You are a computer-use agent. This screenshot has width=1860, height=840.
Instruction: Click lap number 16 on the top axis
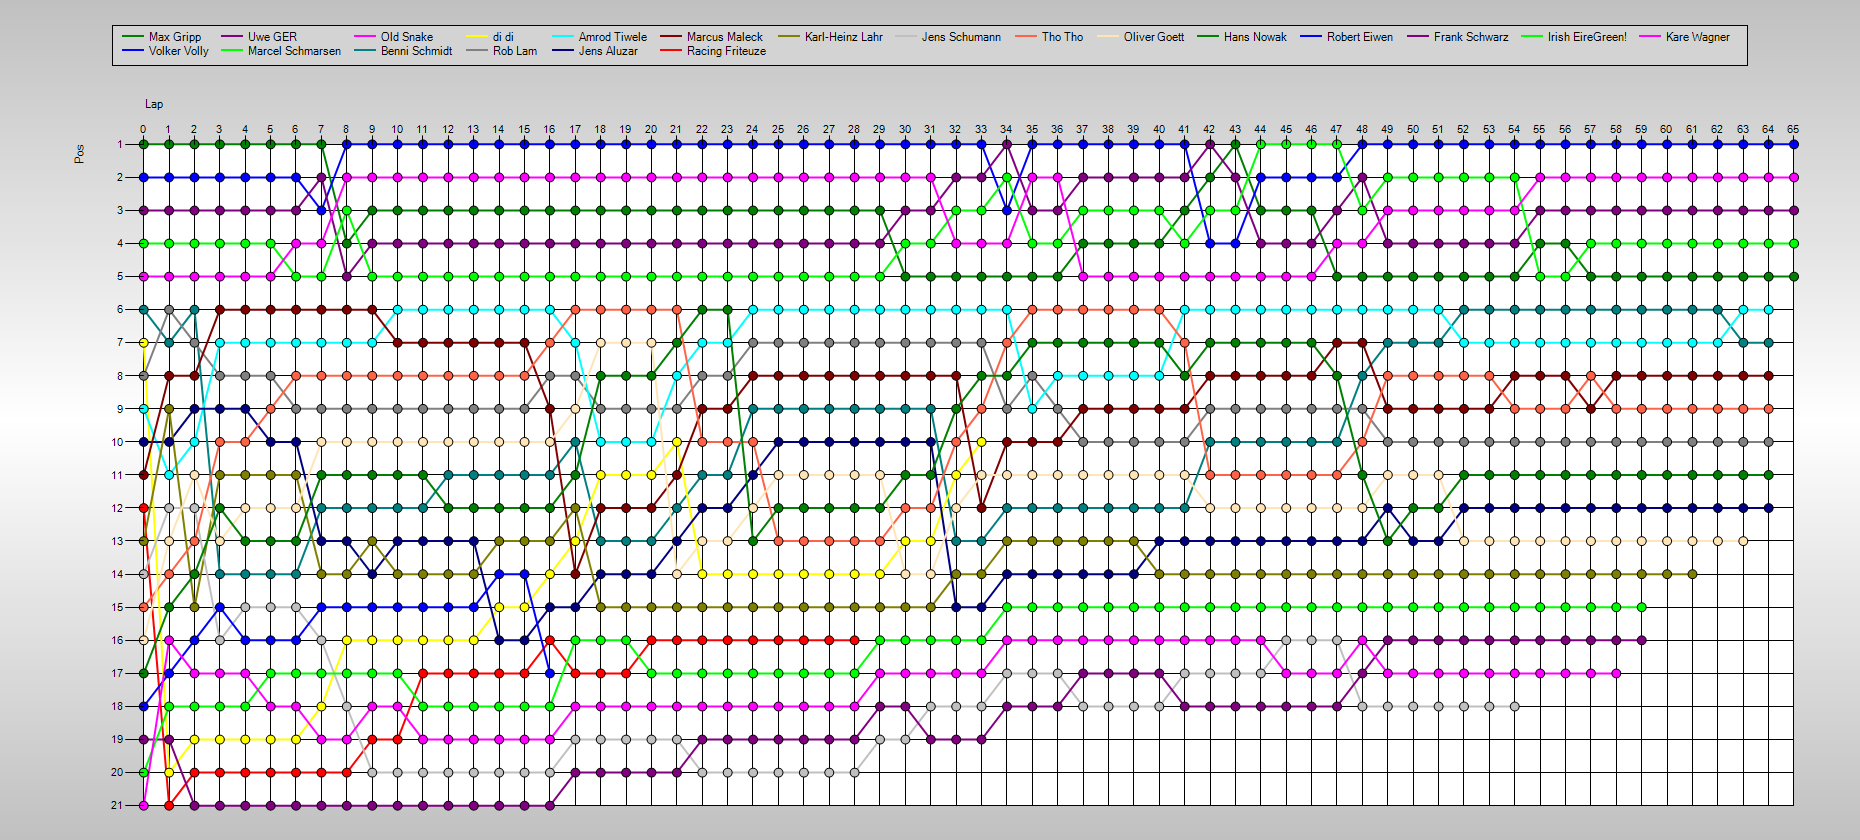(x=549, y=129)
